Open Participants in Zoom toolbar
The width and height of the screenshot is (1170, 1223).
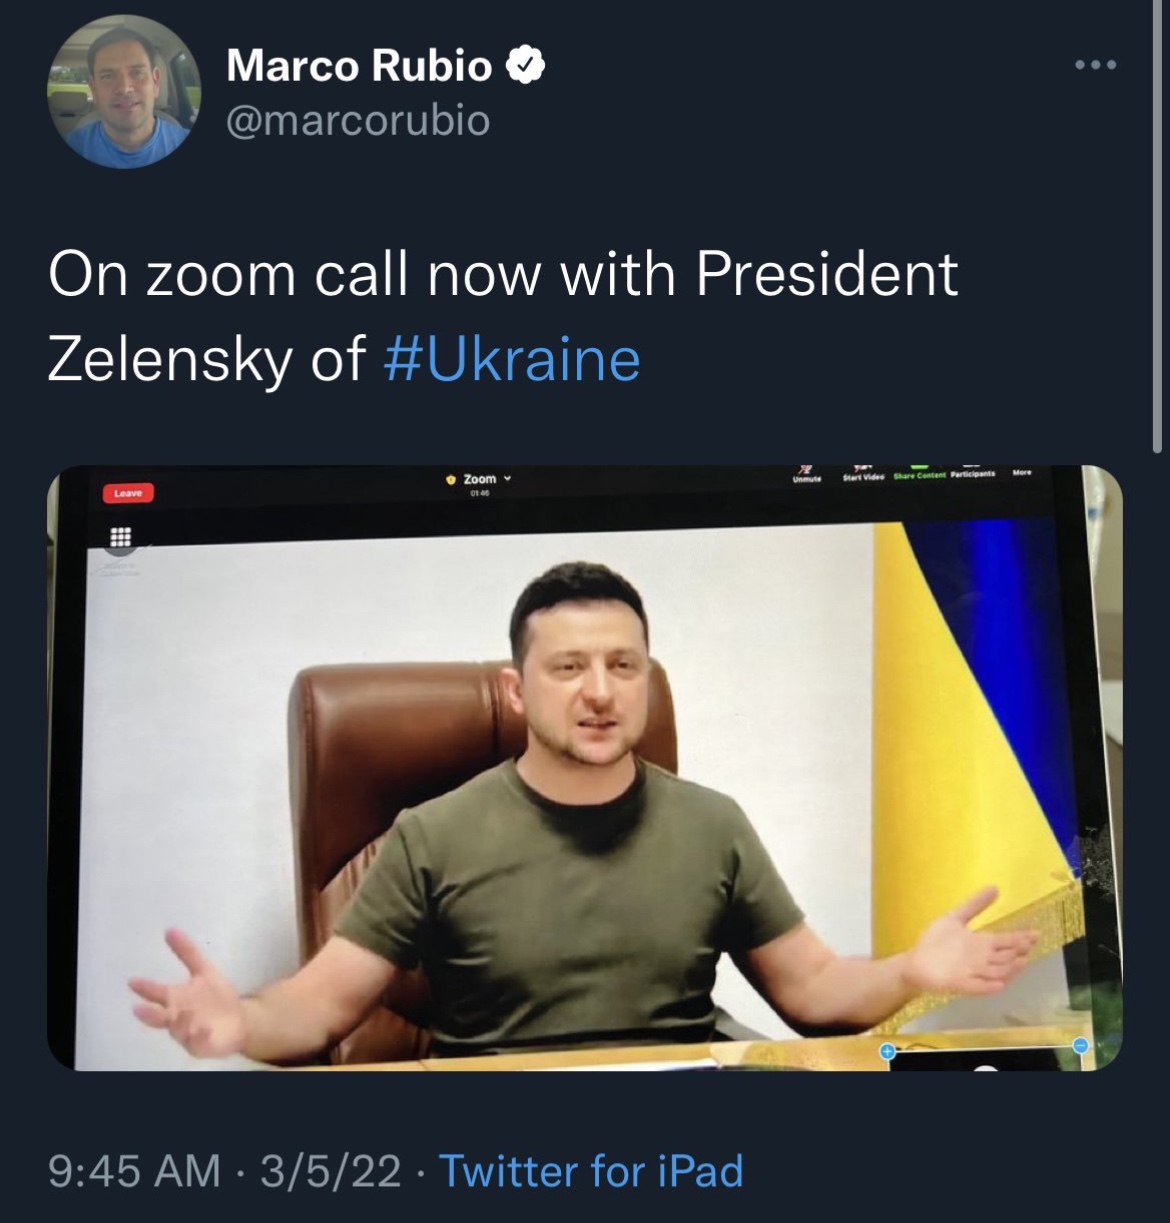pyautogui.click(x=971, y=472)
